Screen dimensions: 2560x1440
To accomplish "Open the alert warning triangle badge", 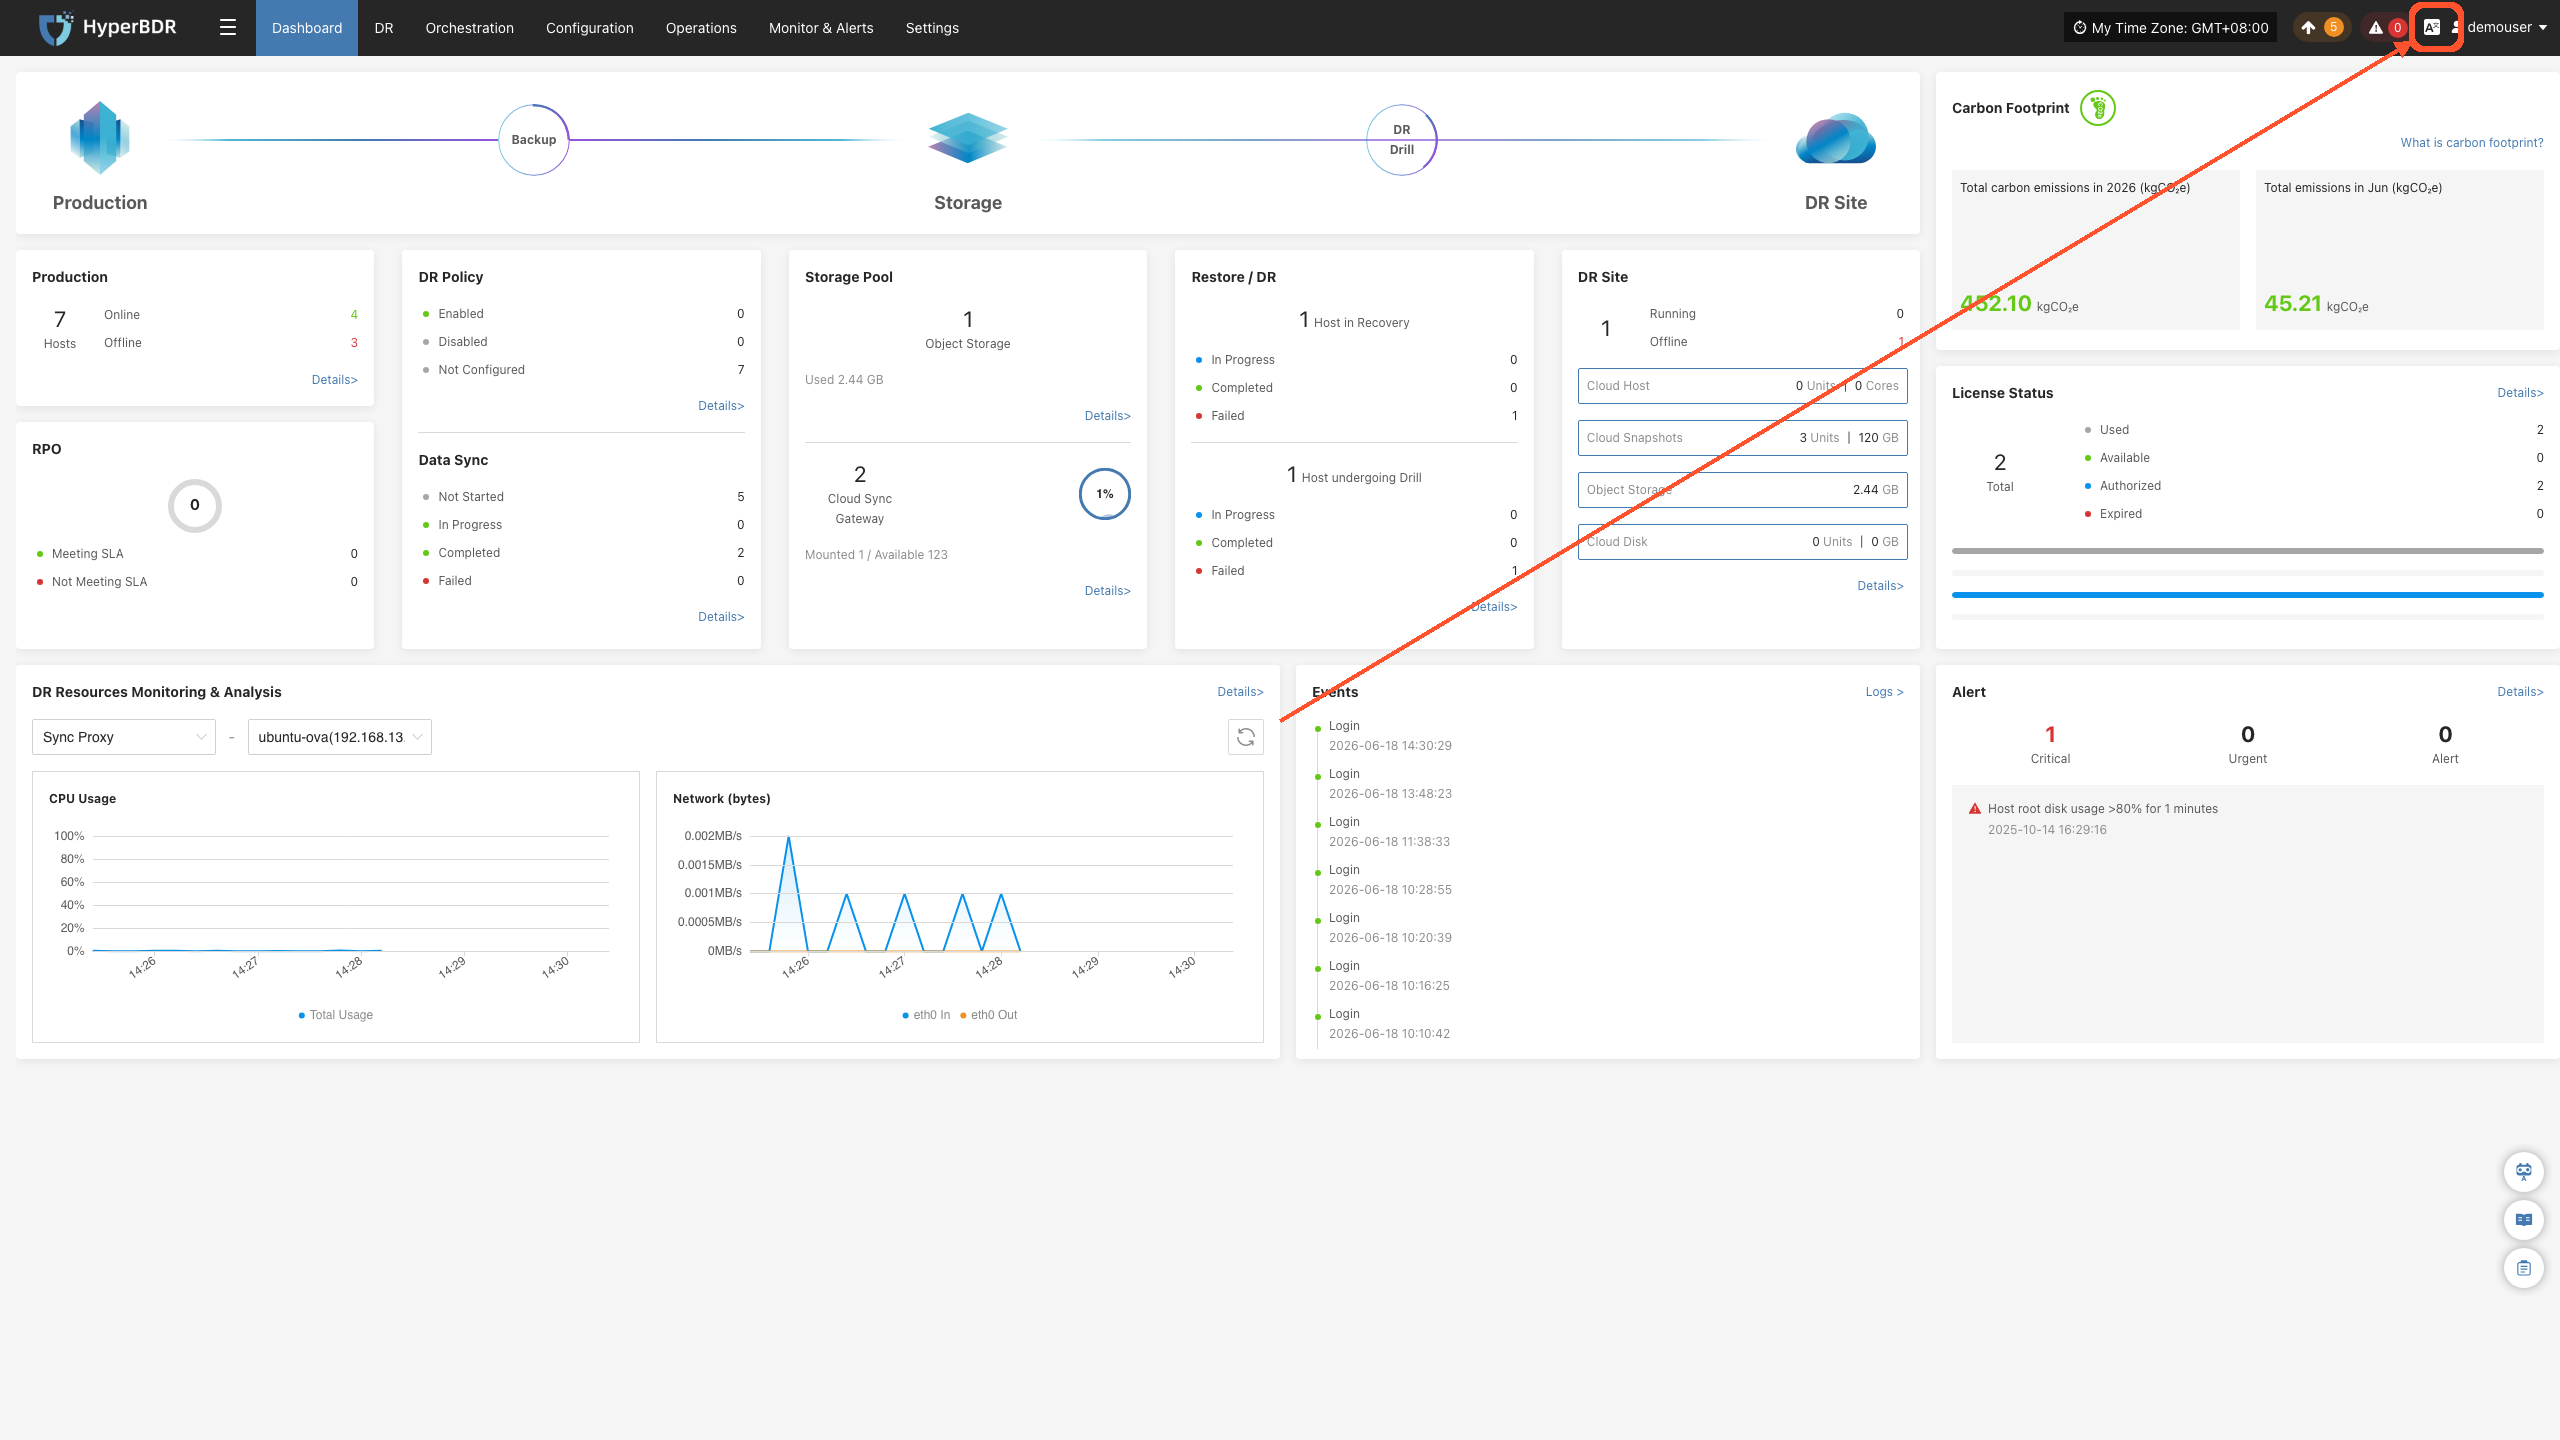I will pyautogui.click(x=2386, y=28).
